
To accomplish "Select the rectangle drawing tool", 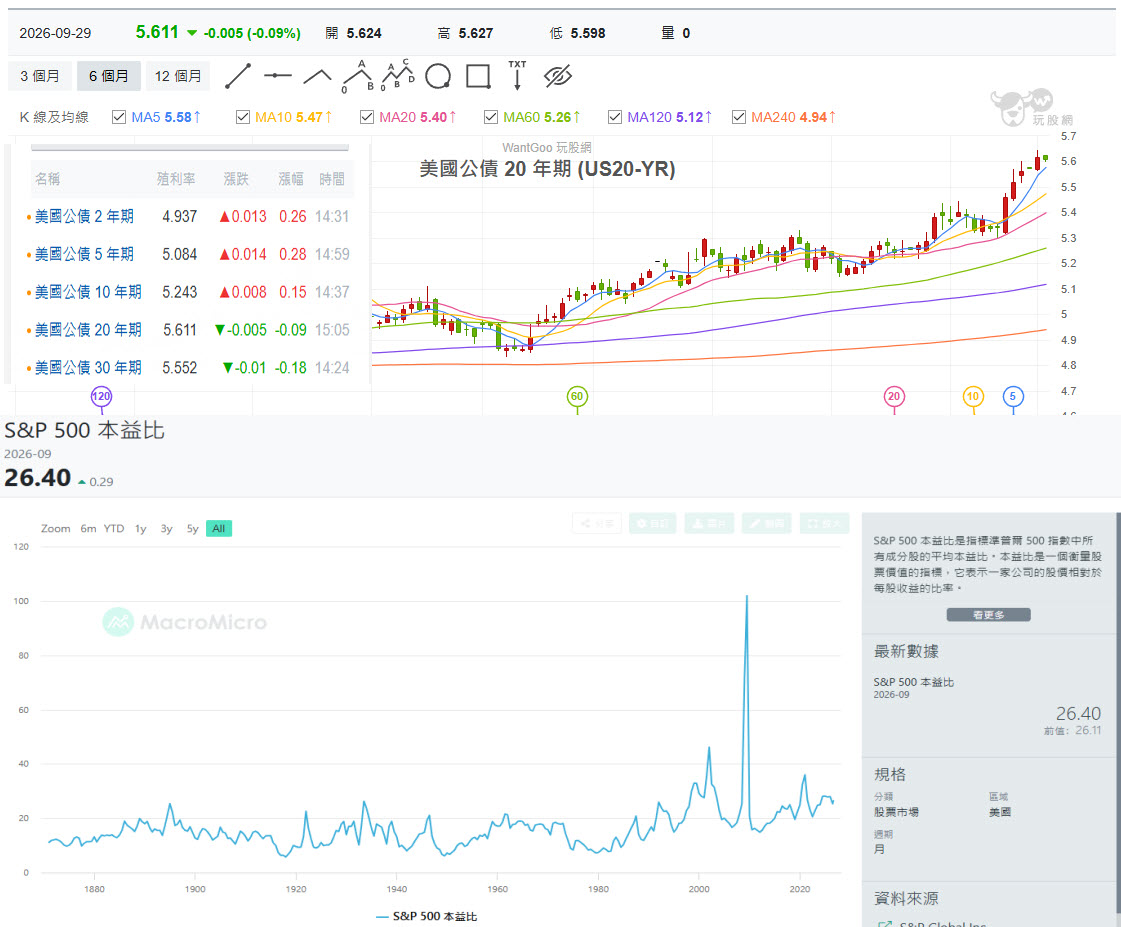I will (478, 76).
